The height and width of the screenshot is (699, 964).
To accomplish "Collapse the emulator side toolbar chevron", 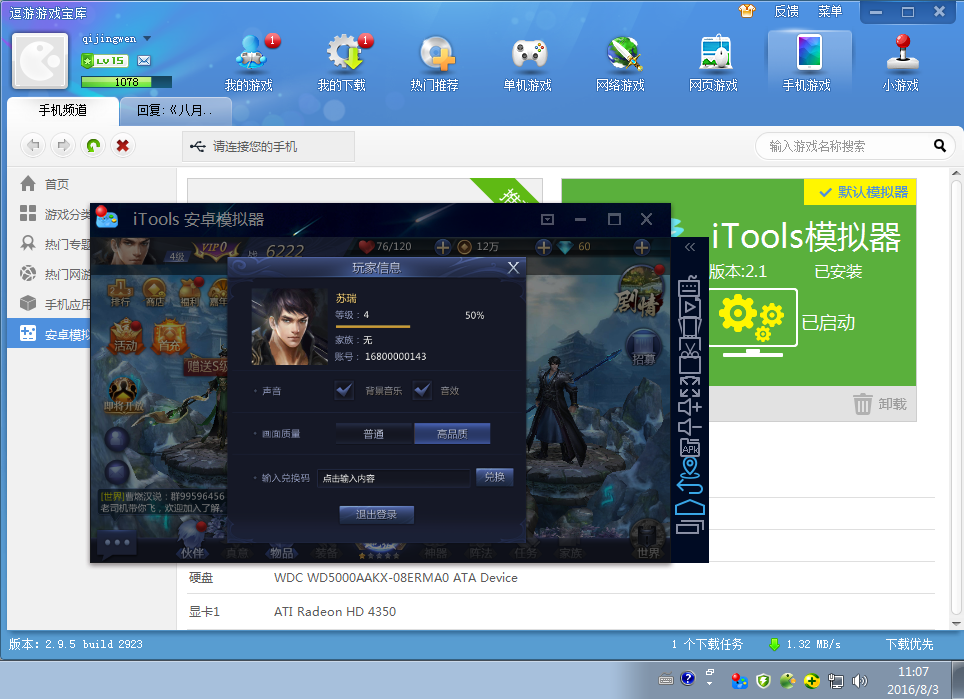I will tap(690, 247).
